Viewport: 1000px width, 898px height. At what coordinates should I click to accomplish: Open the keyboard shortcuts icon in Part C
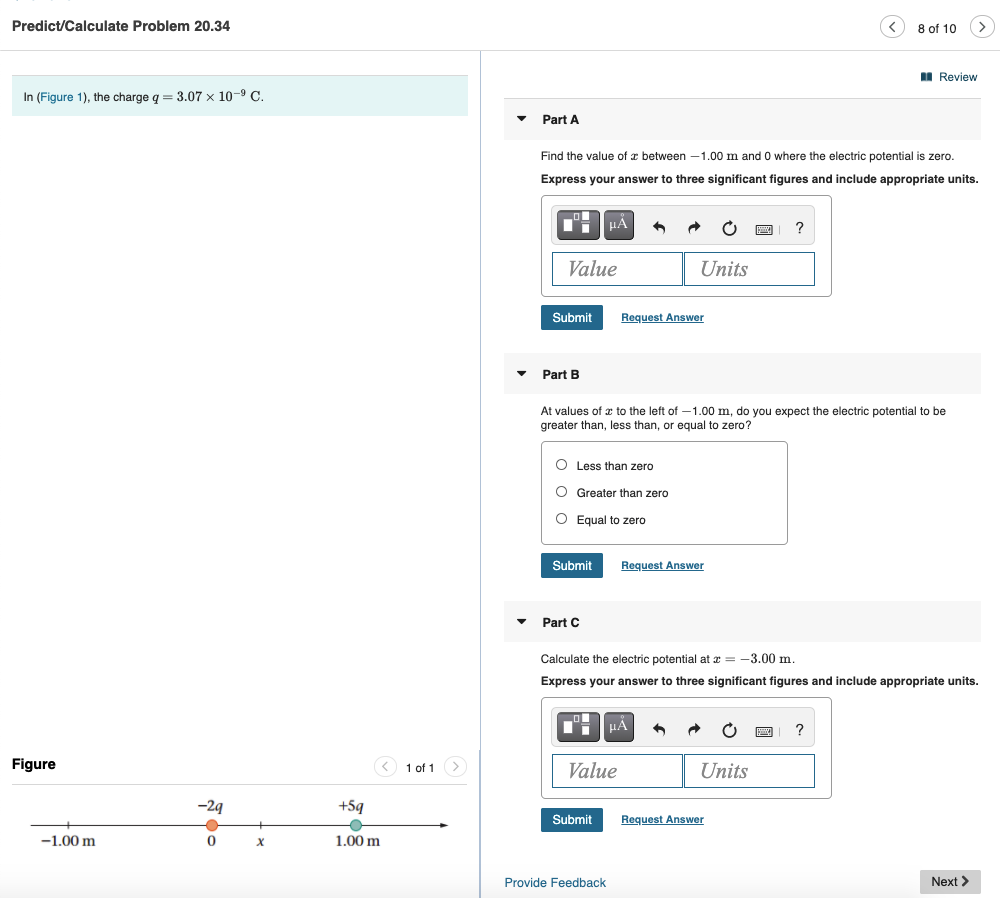(764, 728)
